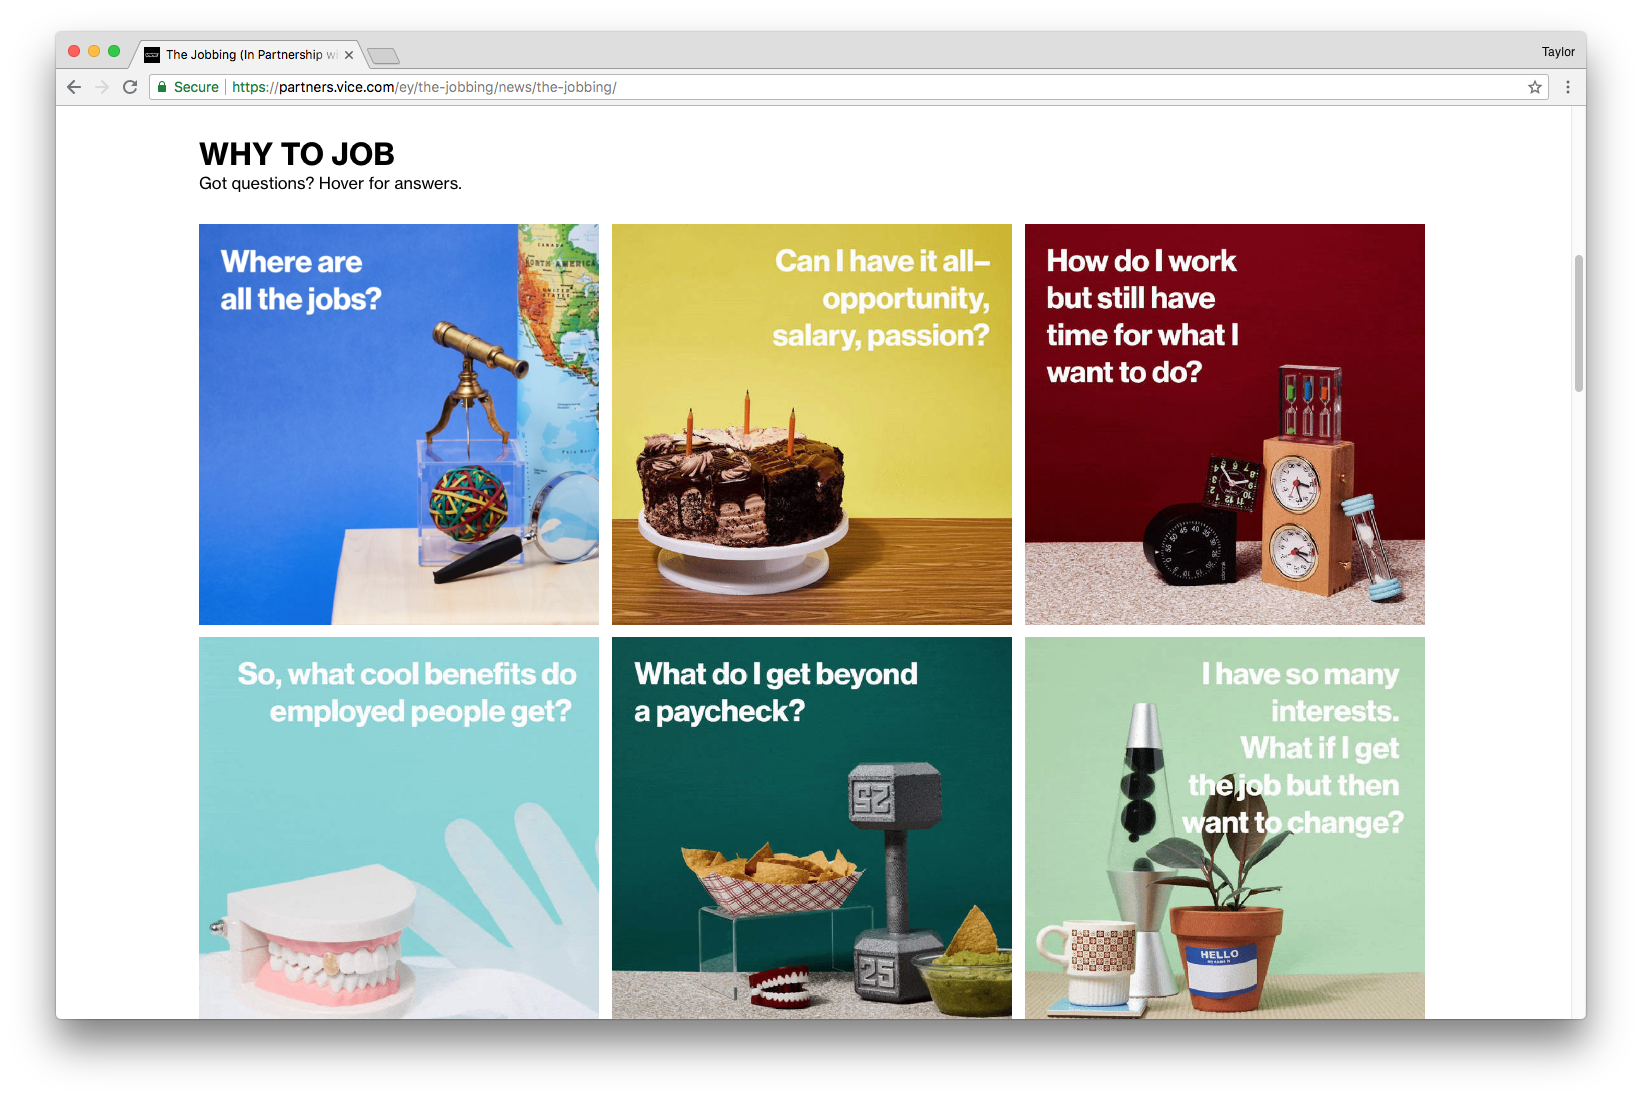
Task: Click the URL address bar
Action: (x=850, y=87)
